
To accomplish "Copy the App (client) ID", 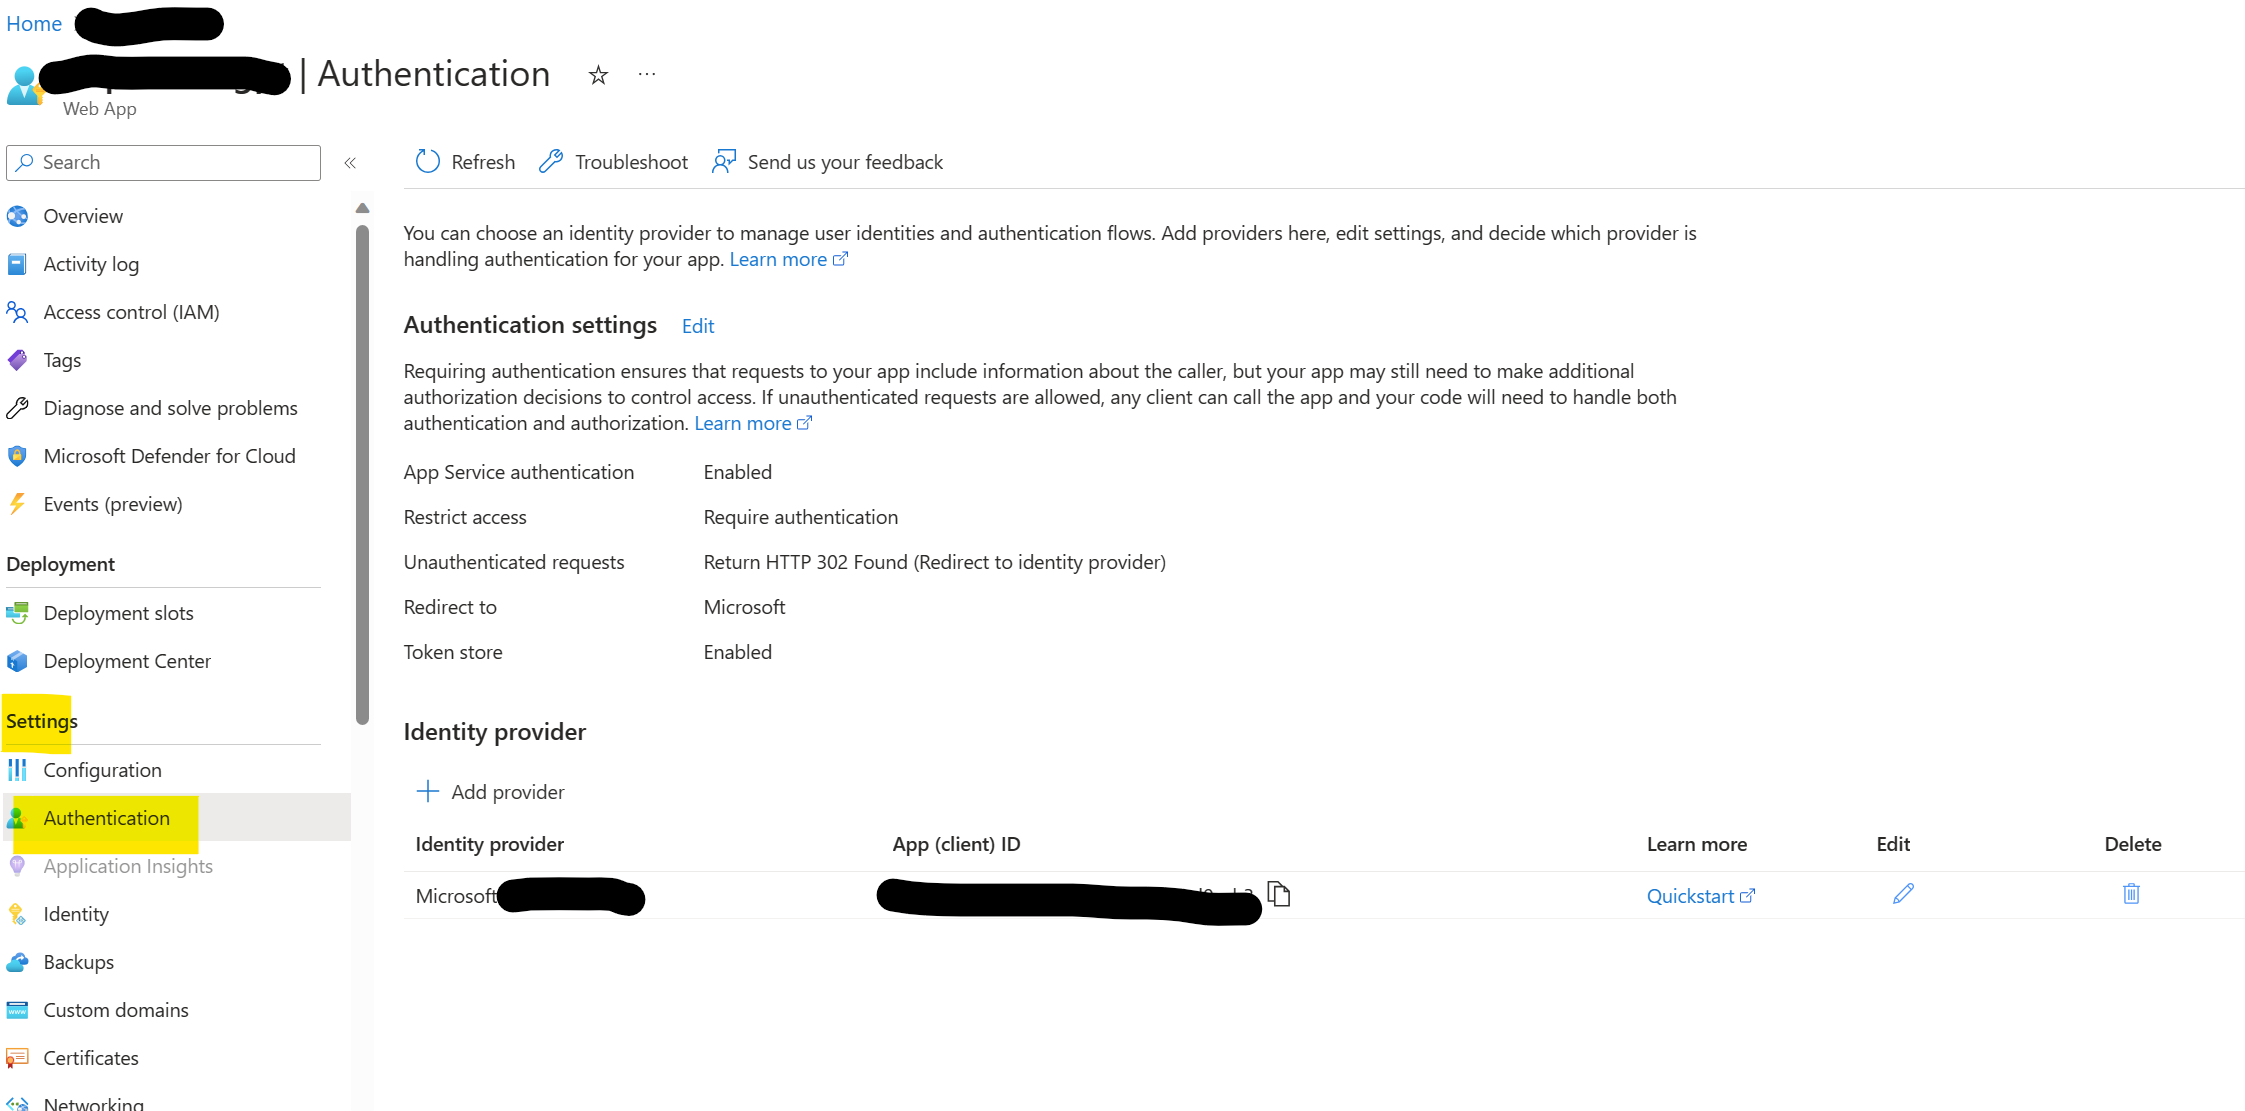I will (x=1279, y=893).
